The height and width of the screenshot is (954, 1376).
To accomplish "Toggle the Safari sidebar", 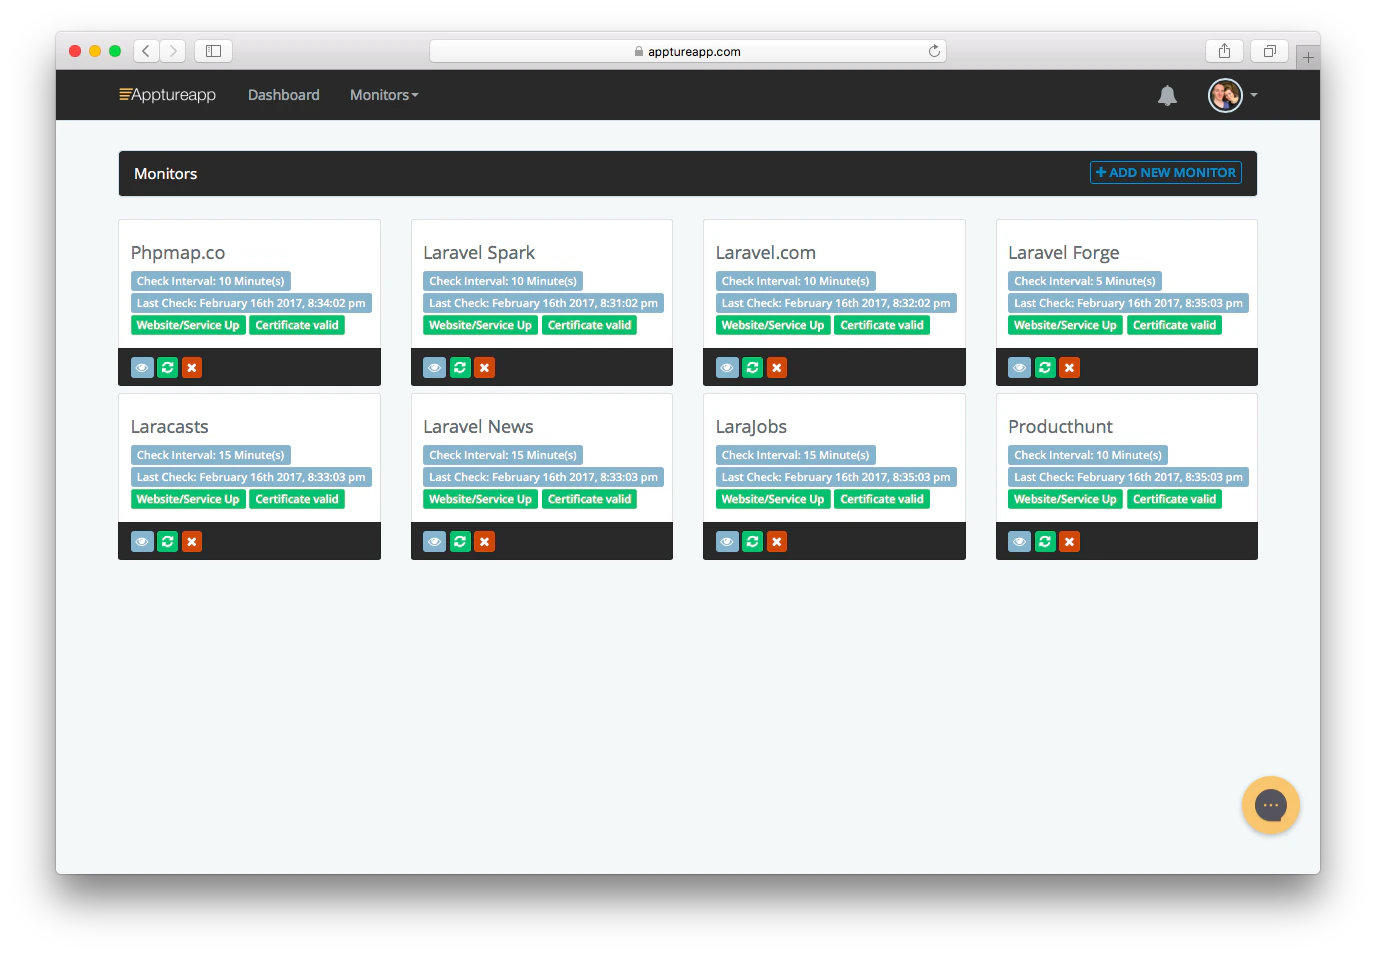I will coord(213,51).
